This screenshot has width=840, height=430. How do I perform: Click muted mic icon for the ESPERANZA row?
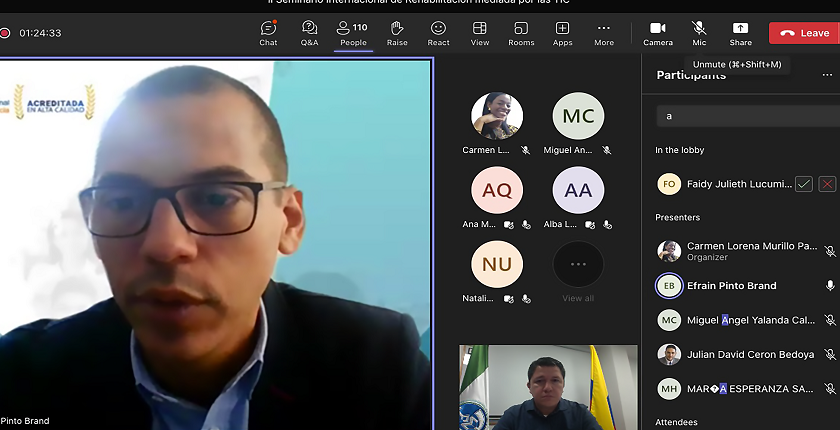[830, 389]
